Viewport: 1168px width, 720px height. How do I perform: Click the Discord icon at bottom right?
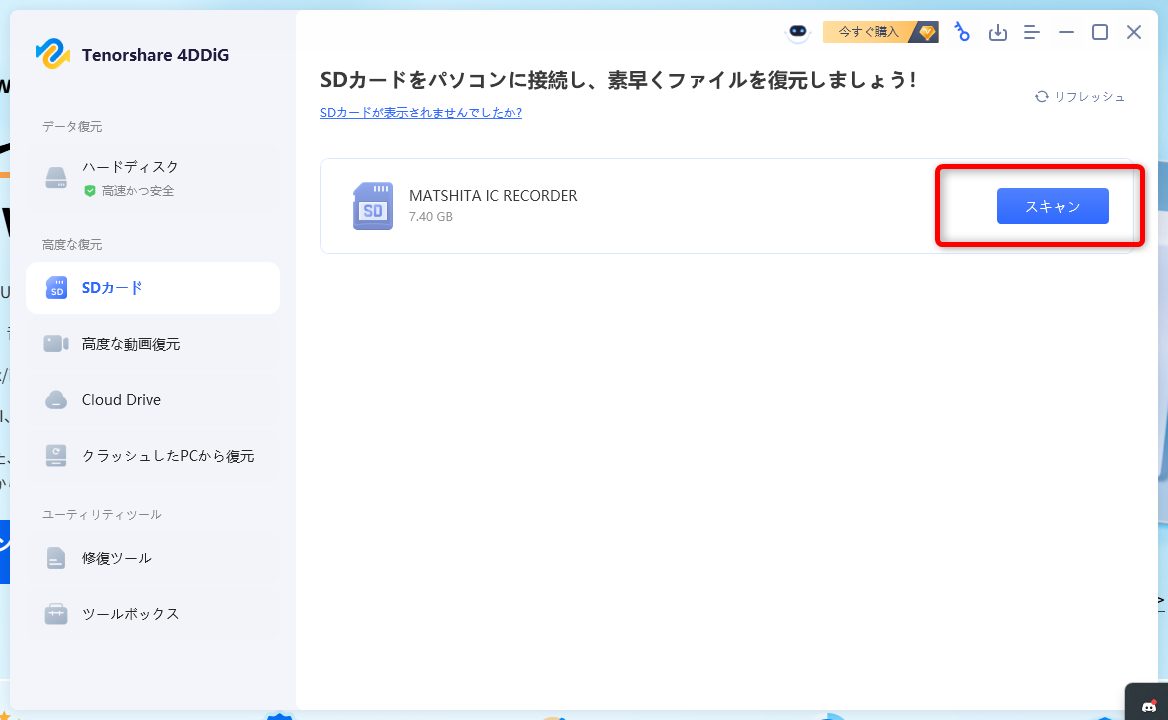coord(1146,706)
